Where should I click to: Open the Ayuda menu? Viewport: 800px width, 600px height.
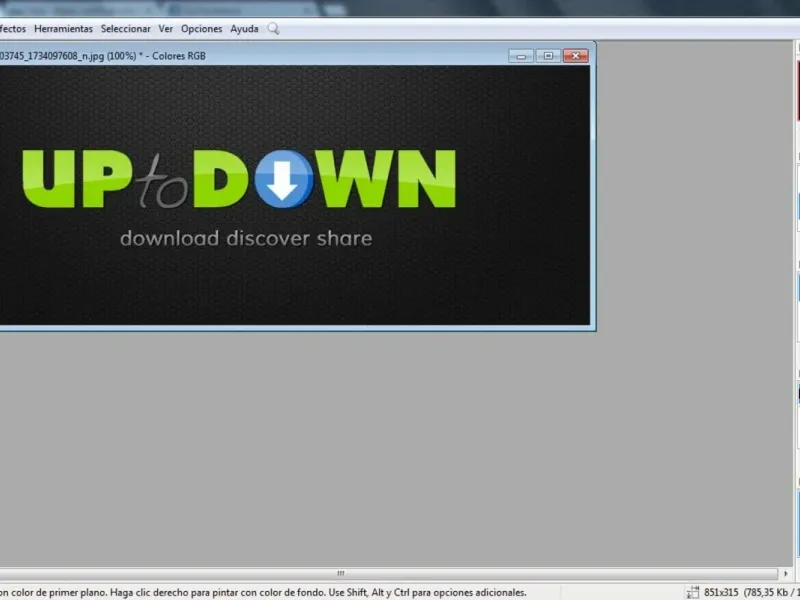(x=244, y=29)
